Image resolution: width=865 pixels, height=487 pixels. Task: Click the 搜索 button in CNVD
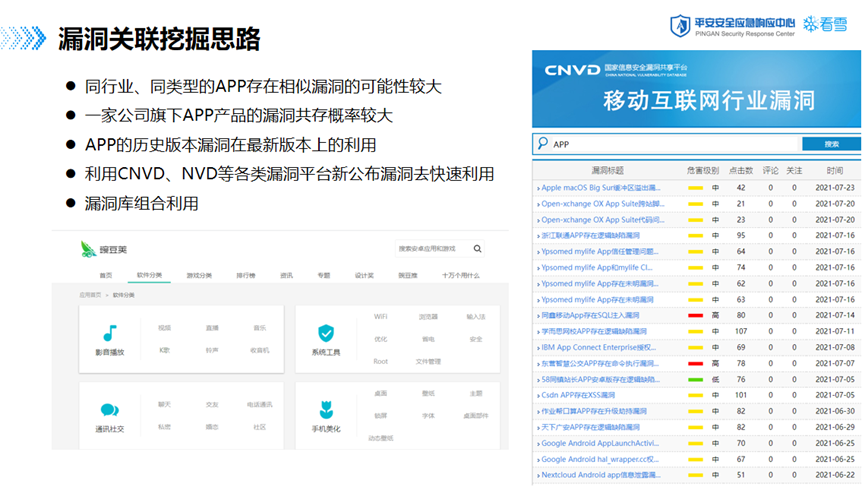click(831, 144)
